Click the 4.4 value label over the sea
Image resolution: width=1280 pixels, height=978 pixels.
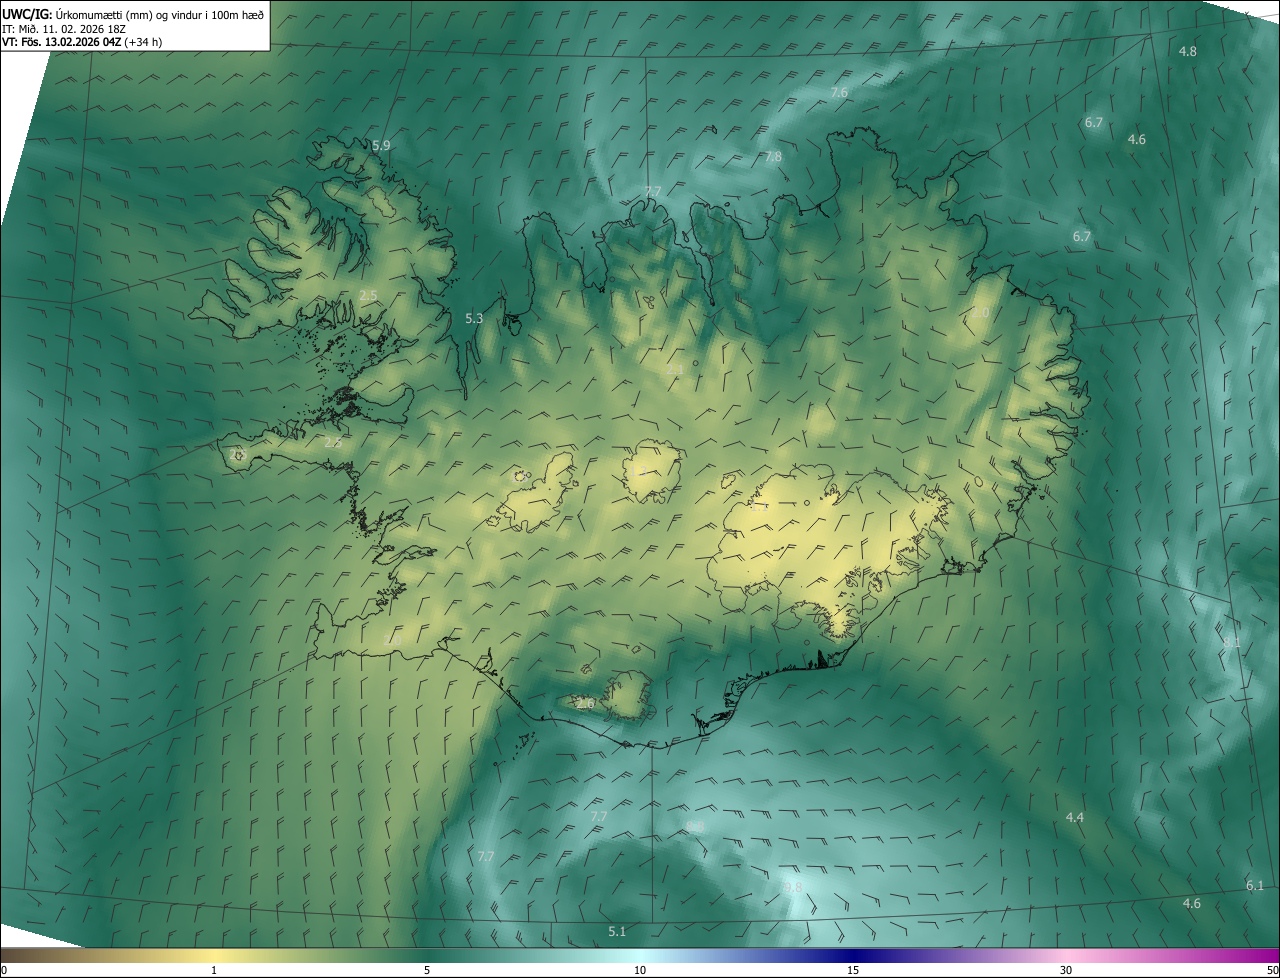click(x=1075, y=818)
